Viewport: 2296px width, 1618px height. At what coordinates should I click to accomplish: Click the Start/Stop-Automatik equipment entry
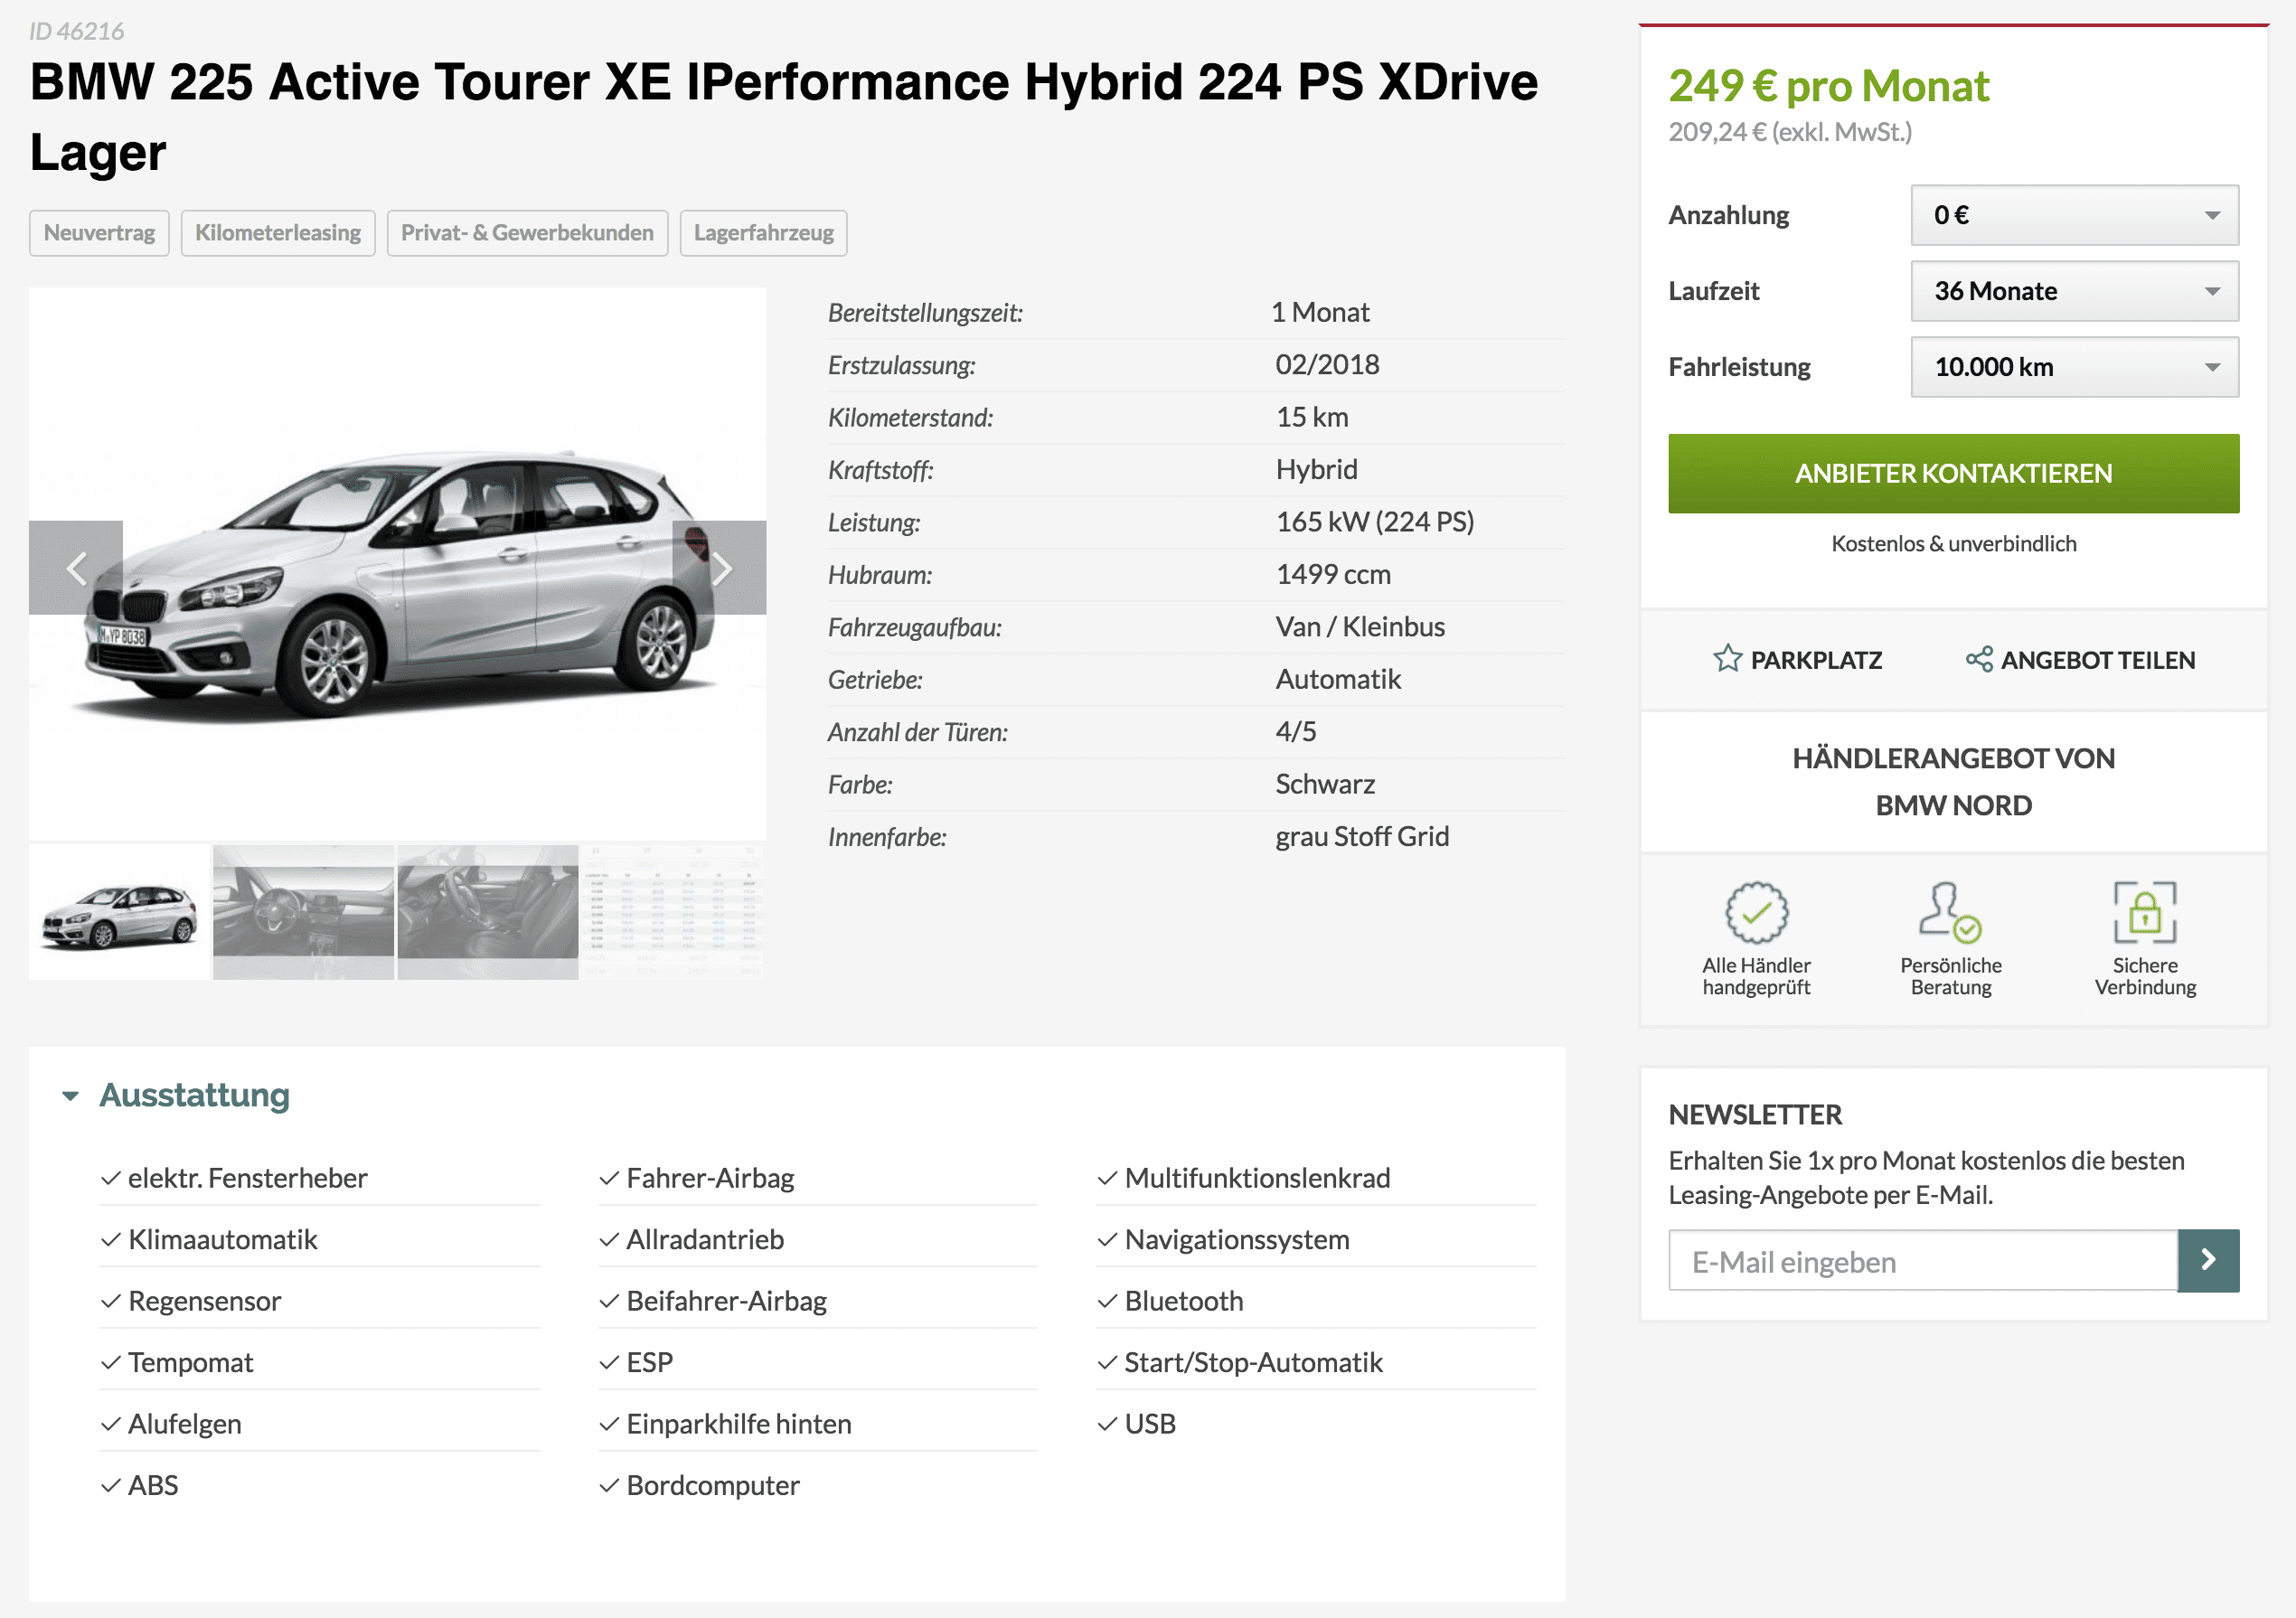click(1253, 1363)
